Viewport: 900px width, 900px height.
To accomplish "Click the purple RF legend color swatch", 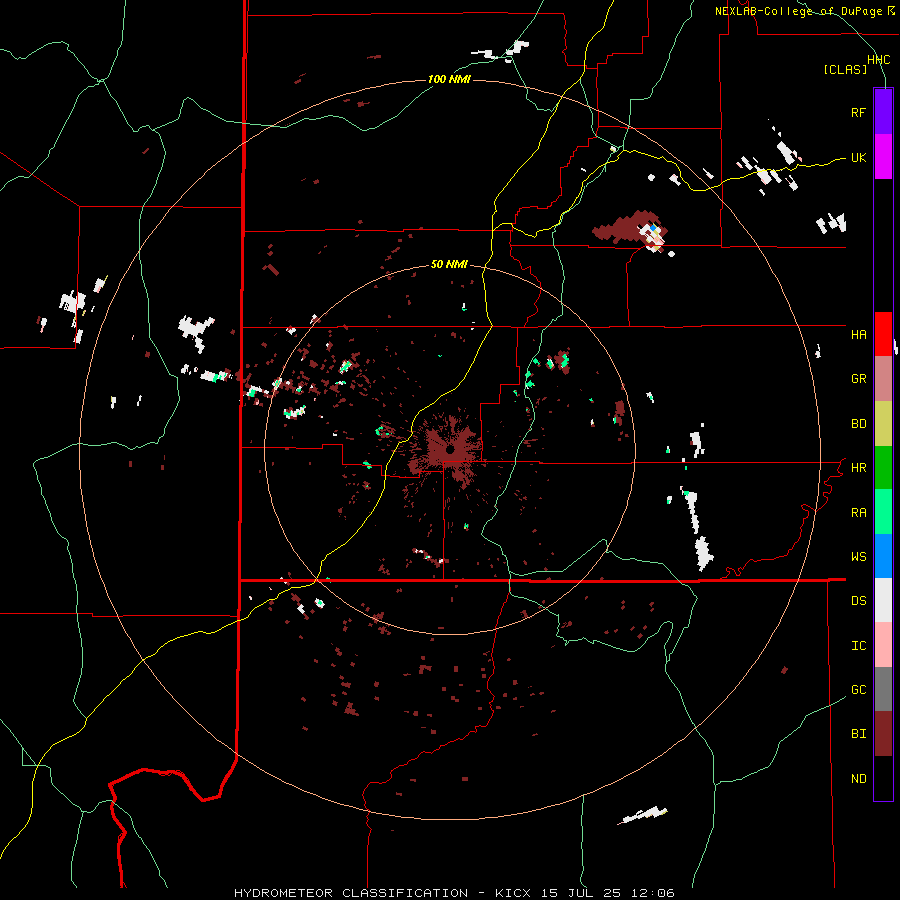I will coord(883,111).
